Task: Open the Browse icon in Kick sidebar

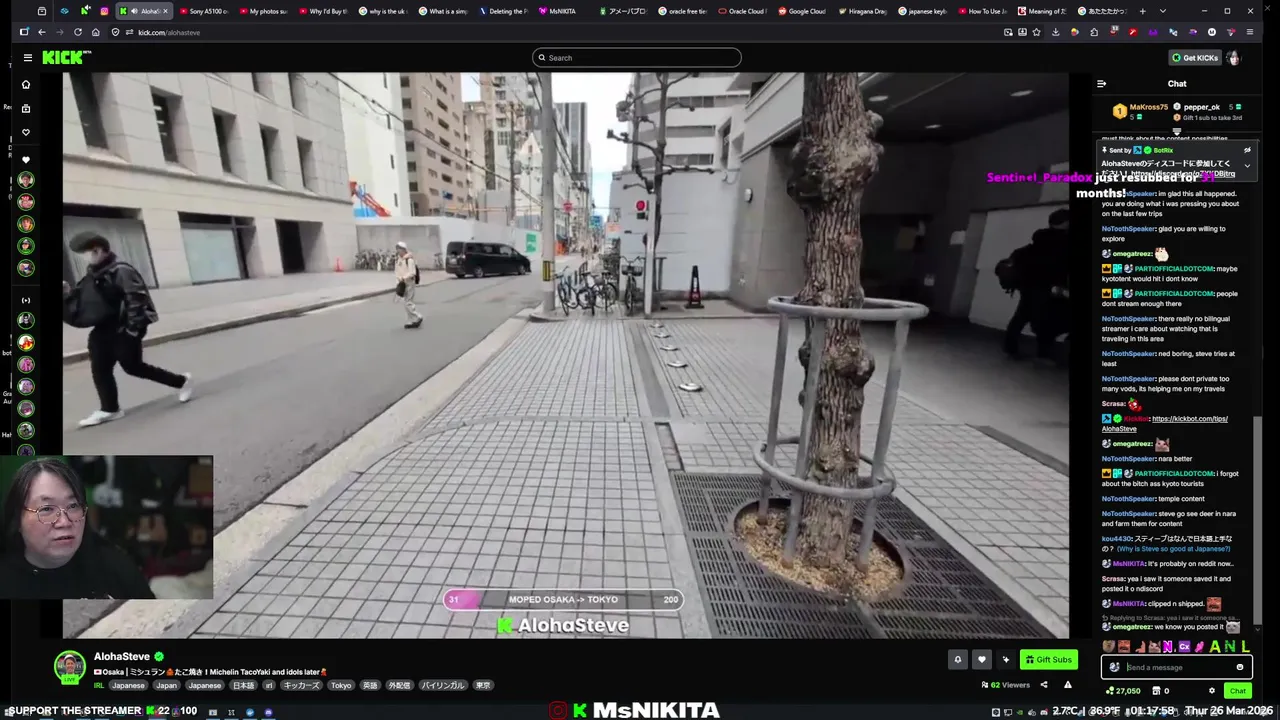Action: (26, 108)
